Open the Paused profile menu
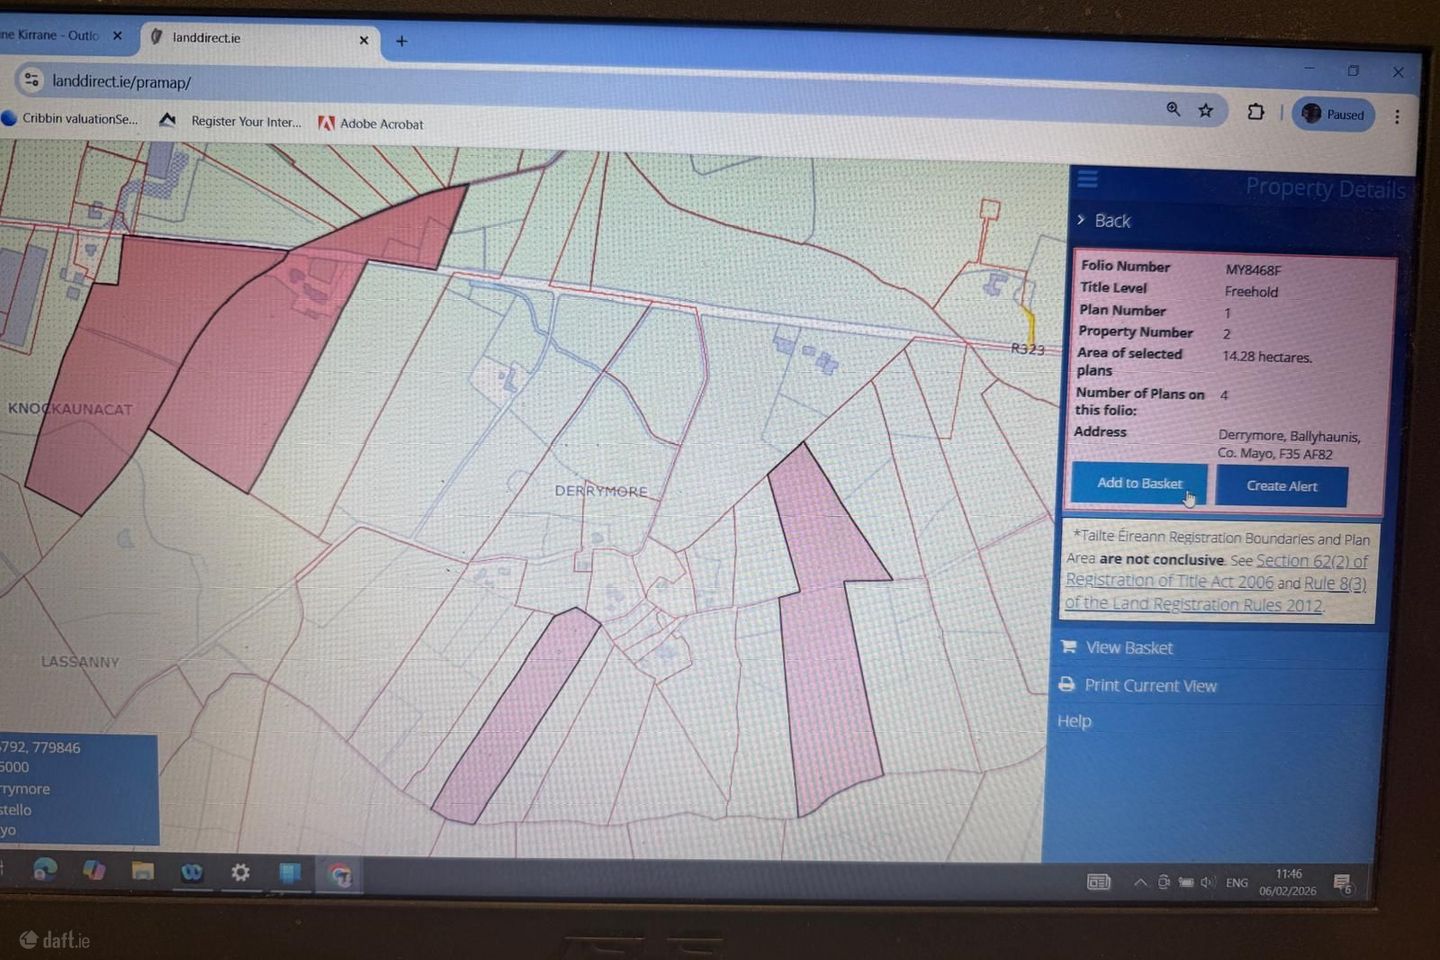This screenshot has height=960, width=1440. tap(1334, 114)
